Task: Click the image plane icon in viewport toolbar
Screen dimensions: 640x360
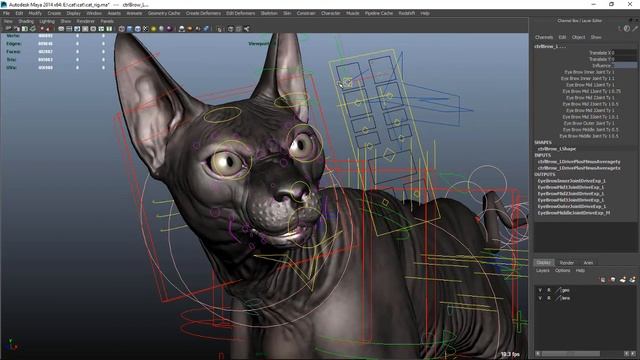Action: 33,29
